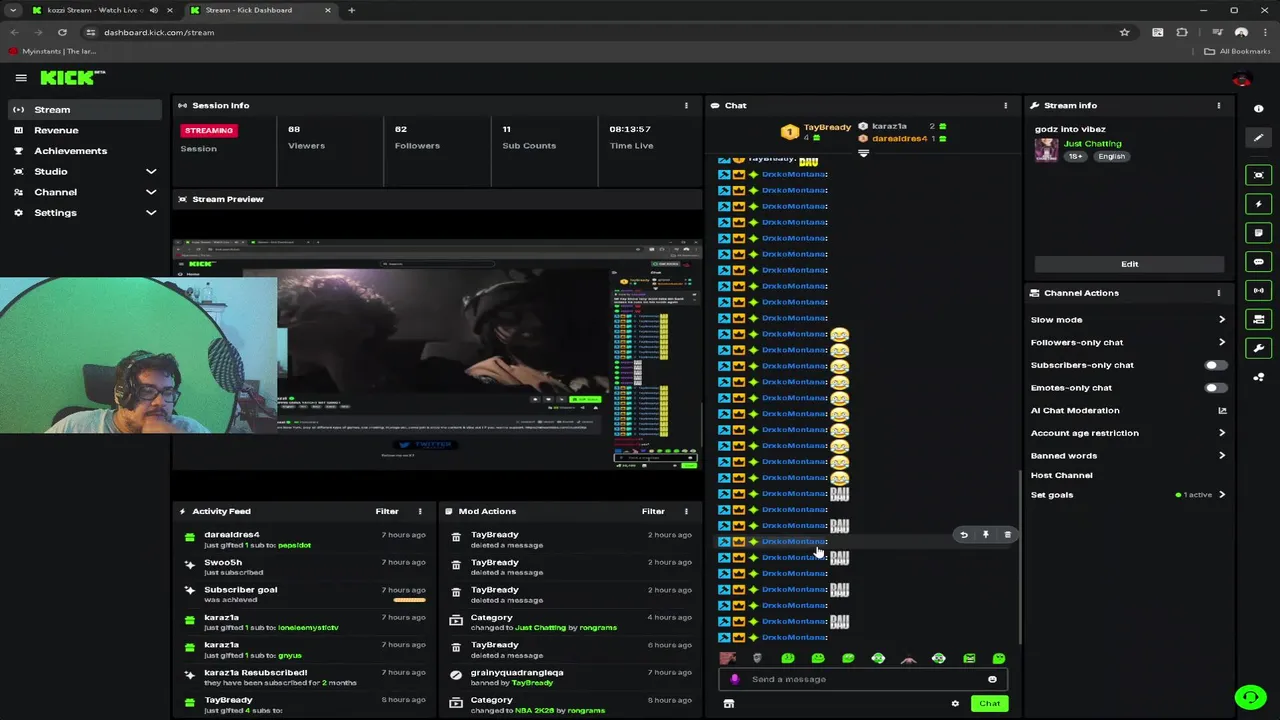The height and width of the screenshot is (720, 1280).
Task: Open All Bookmarks folder
Action: (x=1237, y=51)
